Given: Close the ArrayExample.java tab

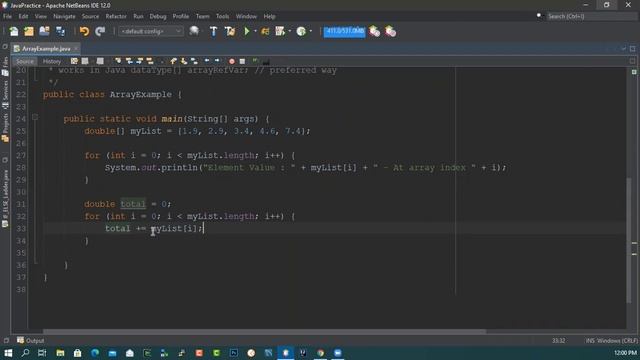Looking at the screenshot, I should pyautogui.click(x=76, y=49).
